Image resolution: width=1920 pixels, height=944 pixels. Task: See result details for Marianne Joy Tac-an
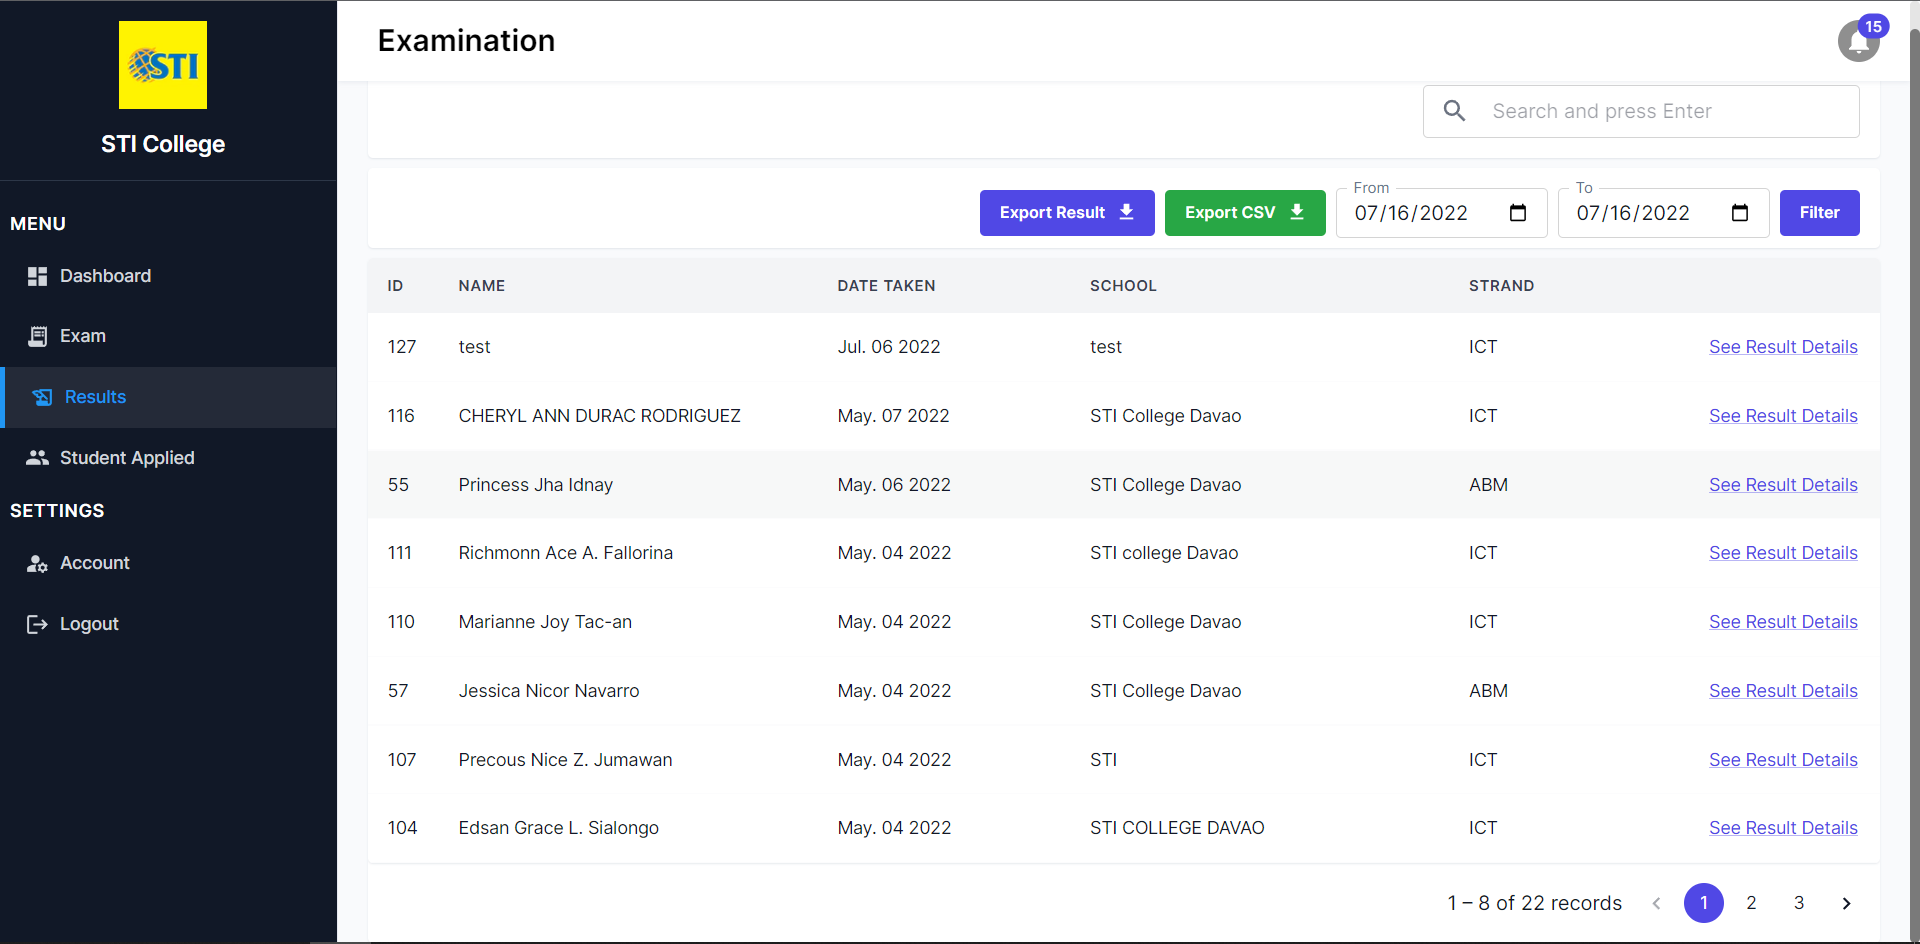point(1783,622)
